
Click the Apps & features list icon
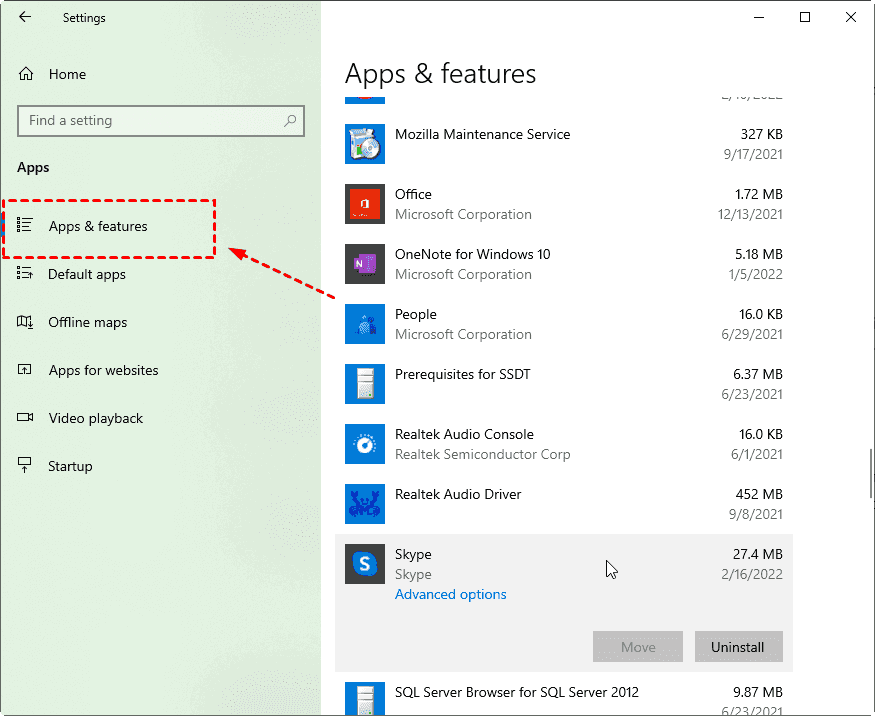[25, 225]
